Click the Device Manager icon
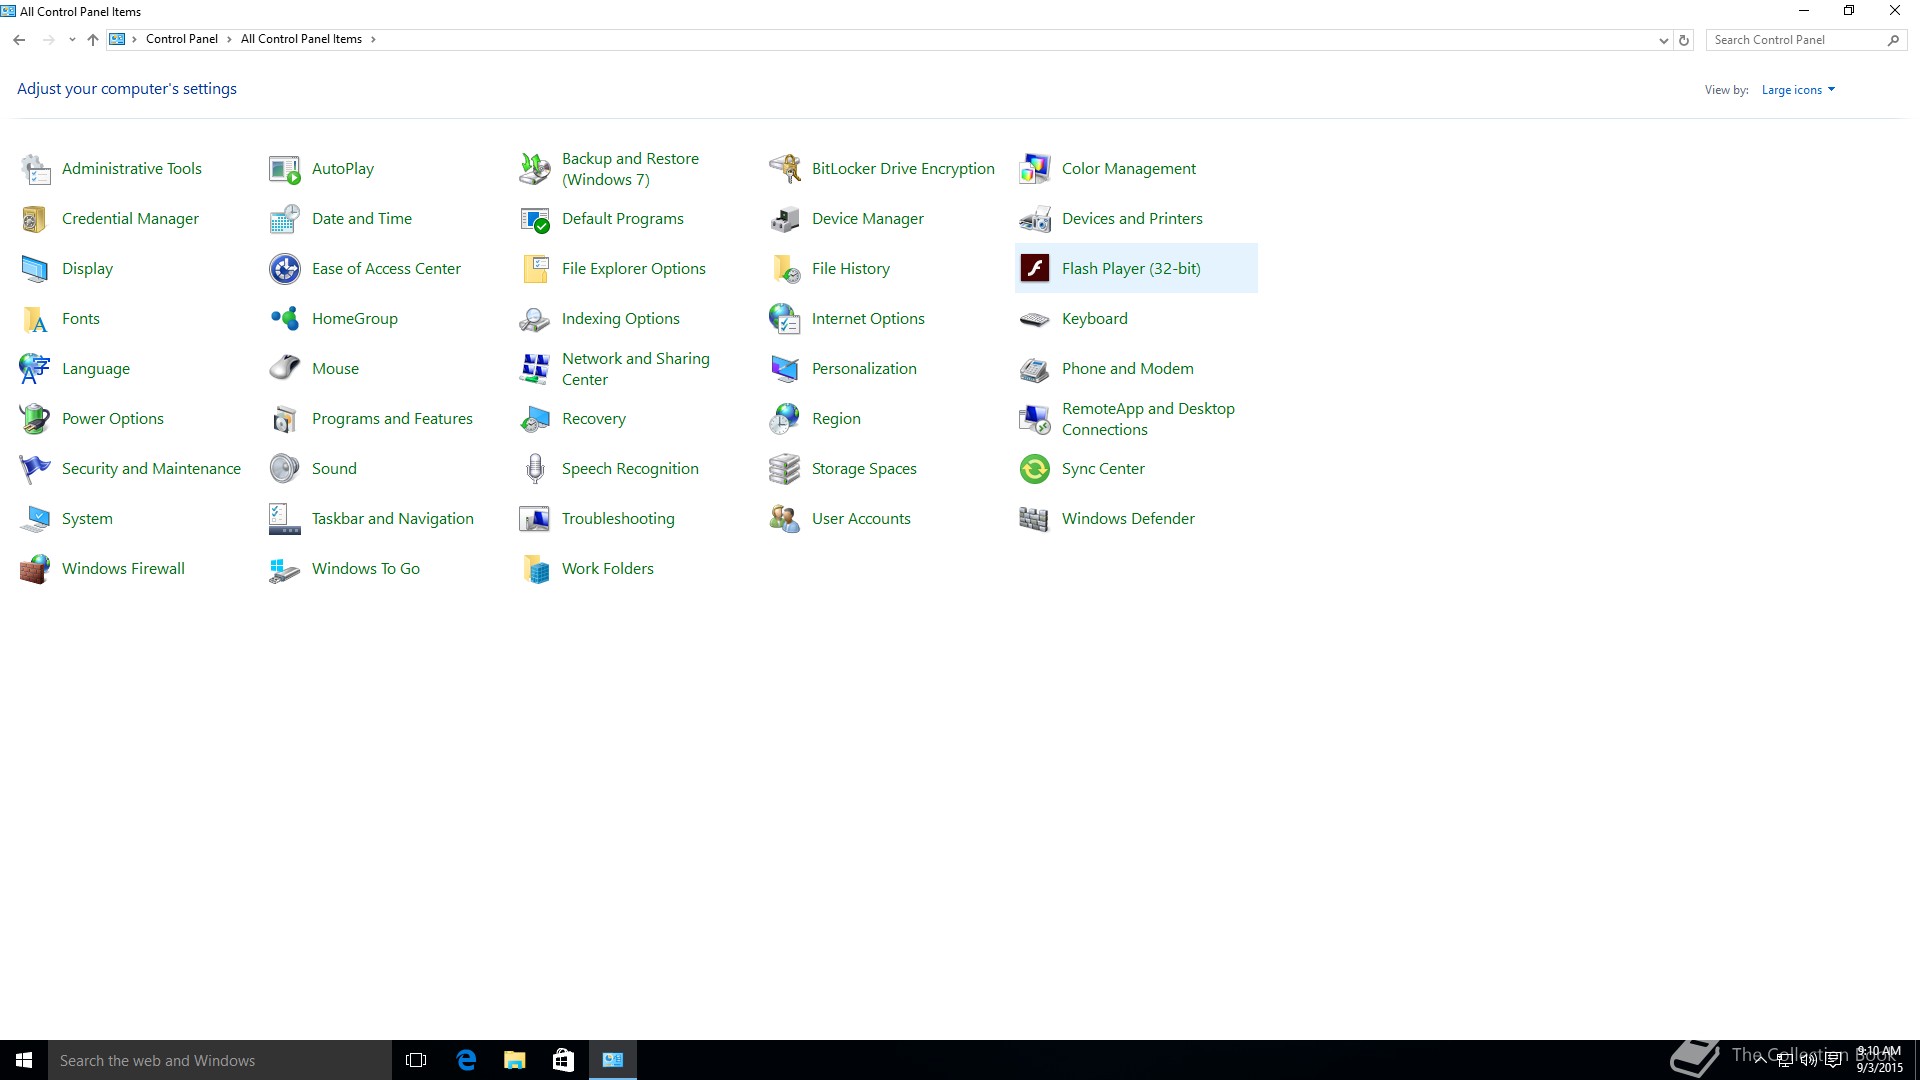 point(785,219)
